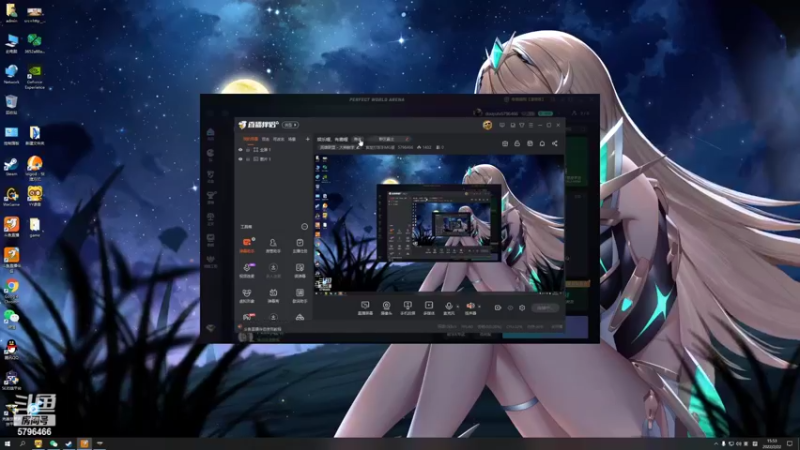800x450 pixels.
Task: Open the bell notification icon above the preview
Action: (x=542, y=143)
